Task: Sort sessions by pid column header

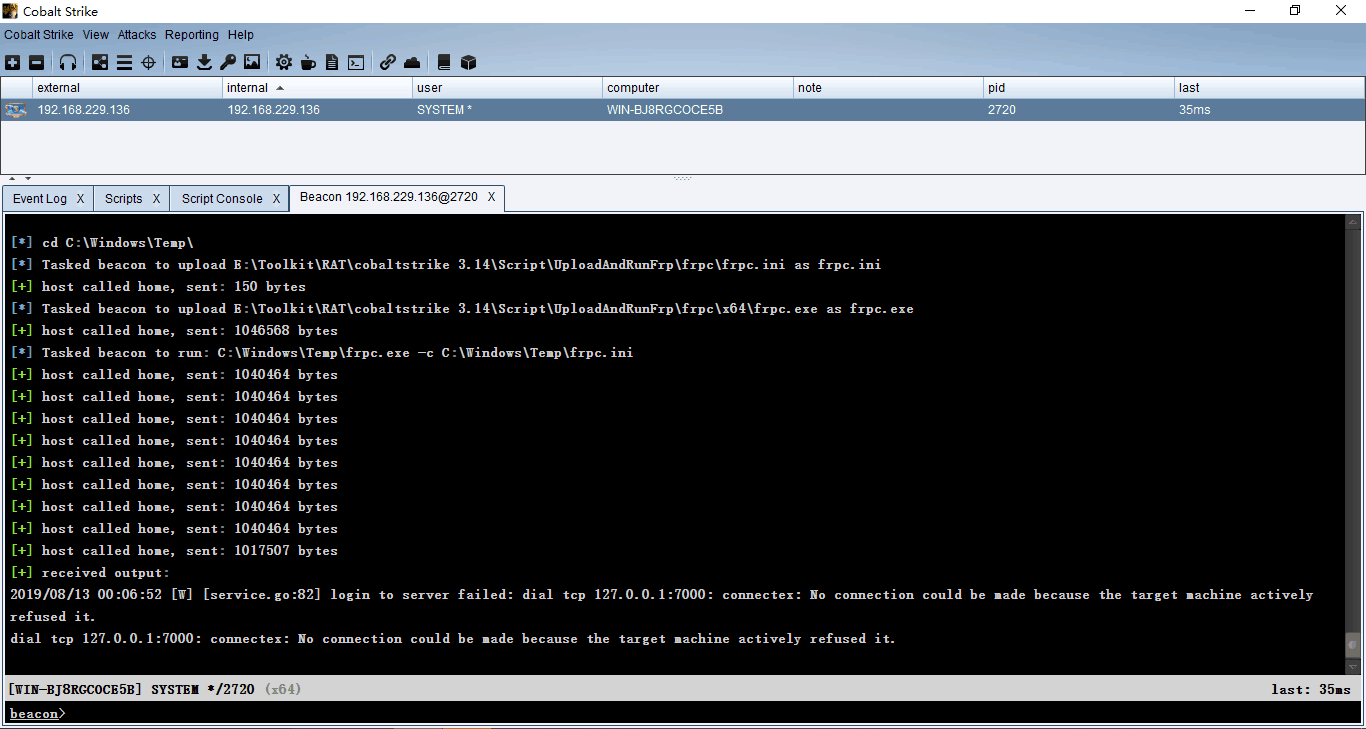Action: click(1078, 88)
